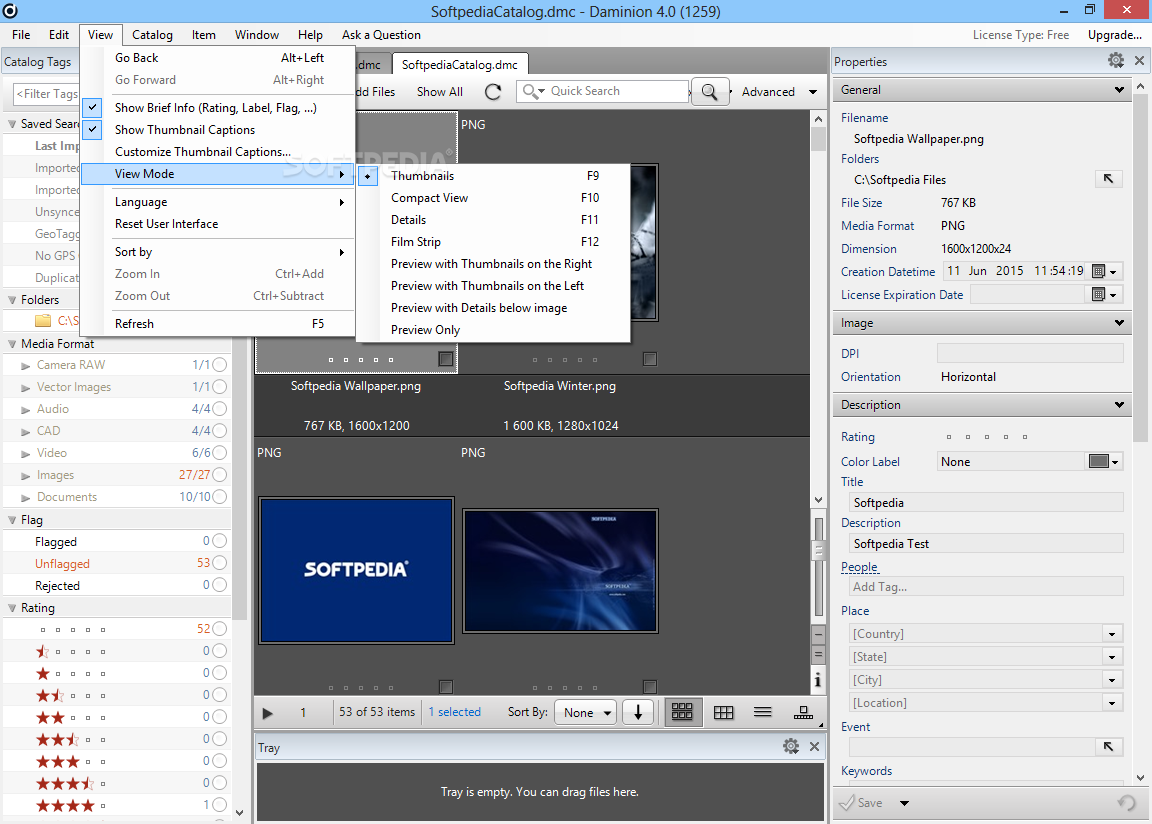Check Softpedia Winter.png thumbnail checkbox
This screenshot has height=824, width=1152.
click(649, 358)
